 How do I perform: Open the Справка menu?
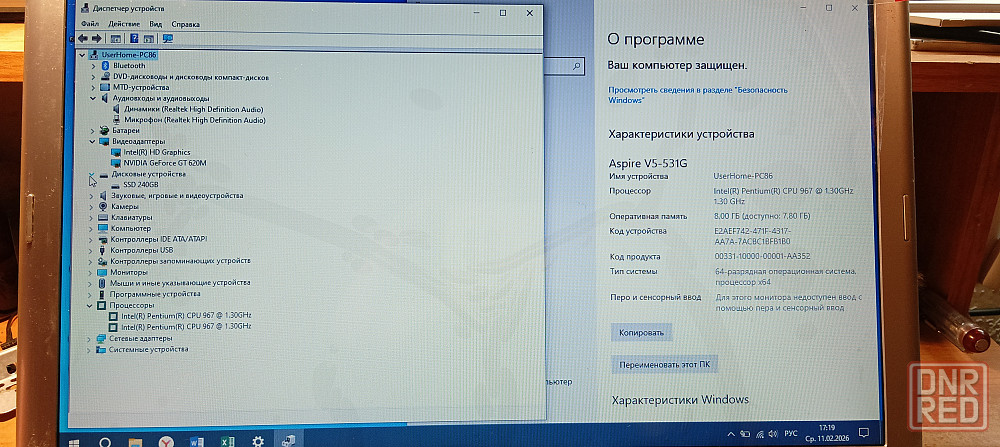(x=185, y=23)
